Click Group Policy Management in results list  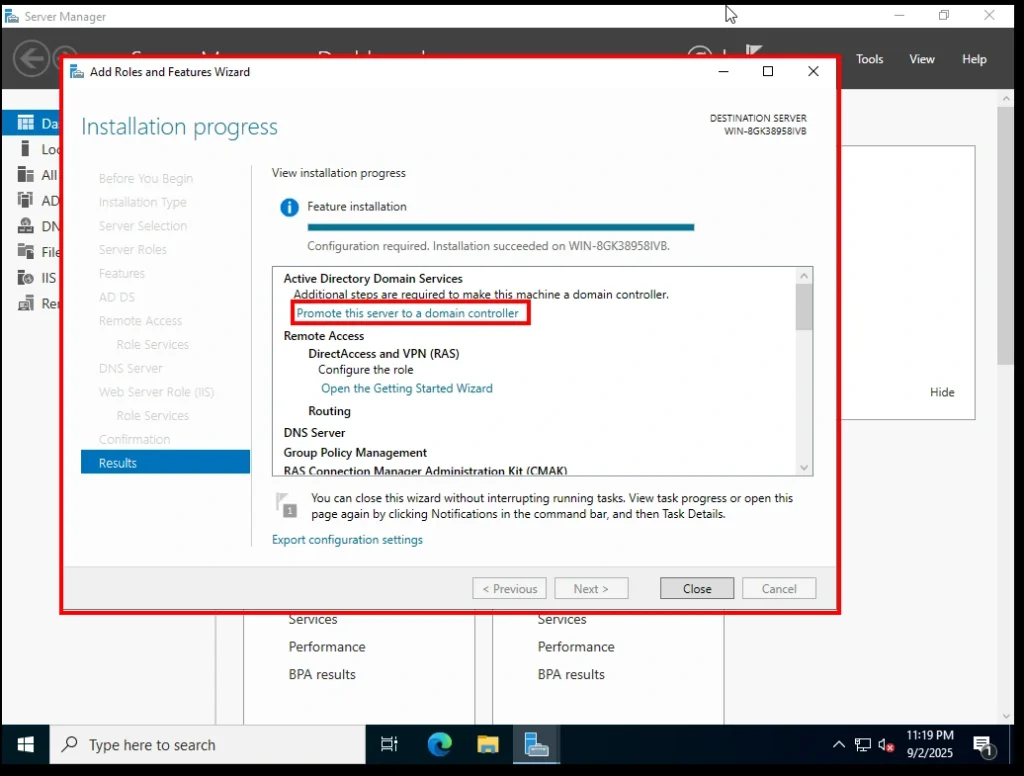click(355, 453)
